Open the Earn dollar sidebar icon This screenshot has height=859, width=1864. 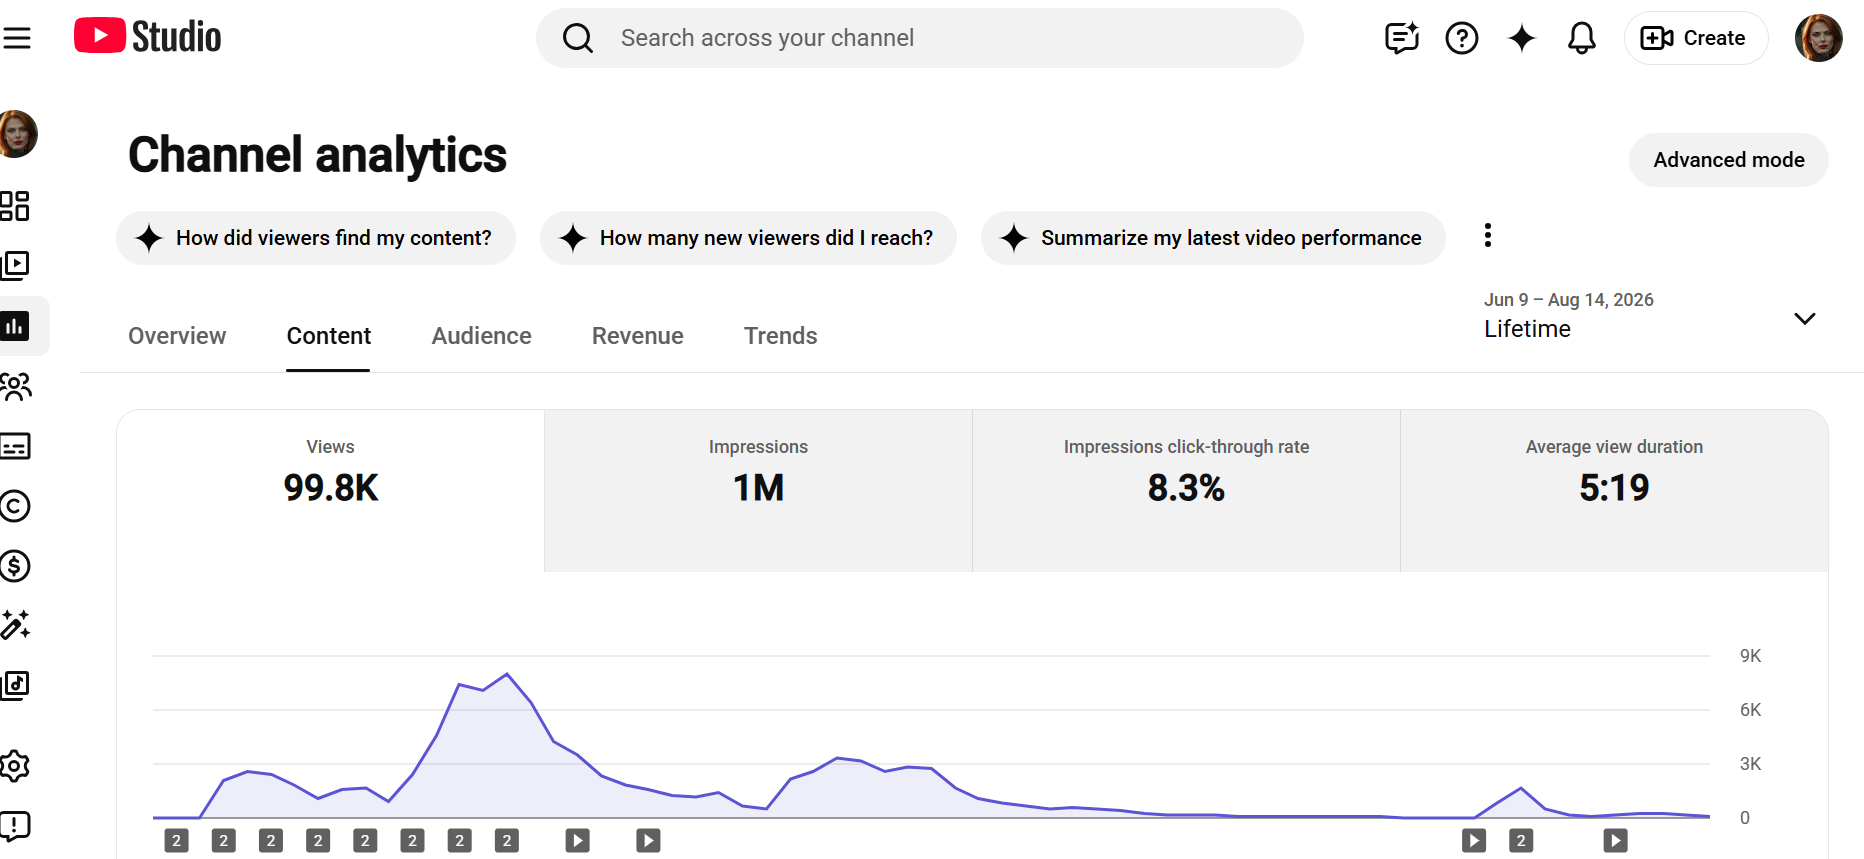point(15,566)
